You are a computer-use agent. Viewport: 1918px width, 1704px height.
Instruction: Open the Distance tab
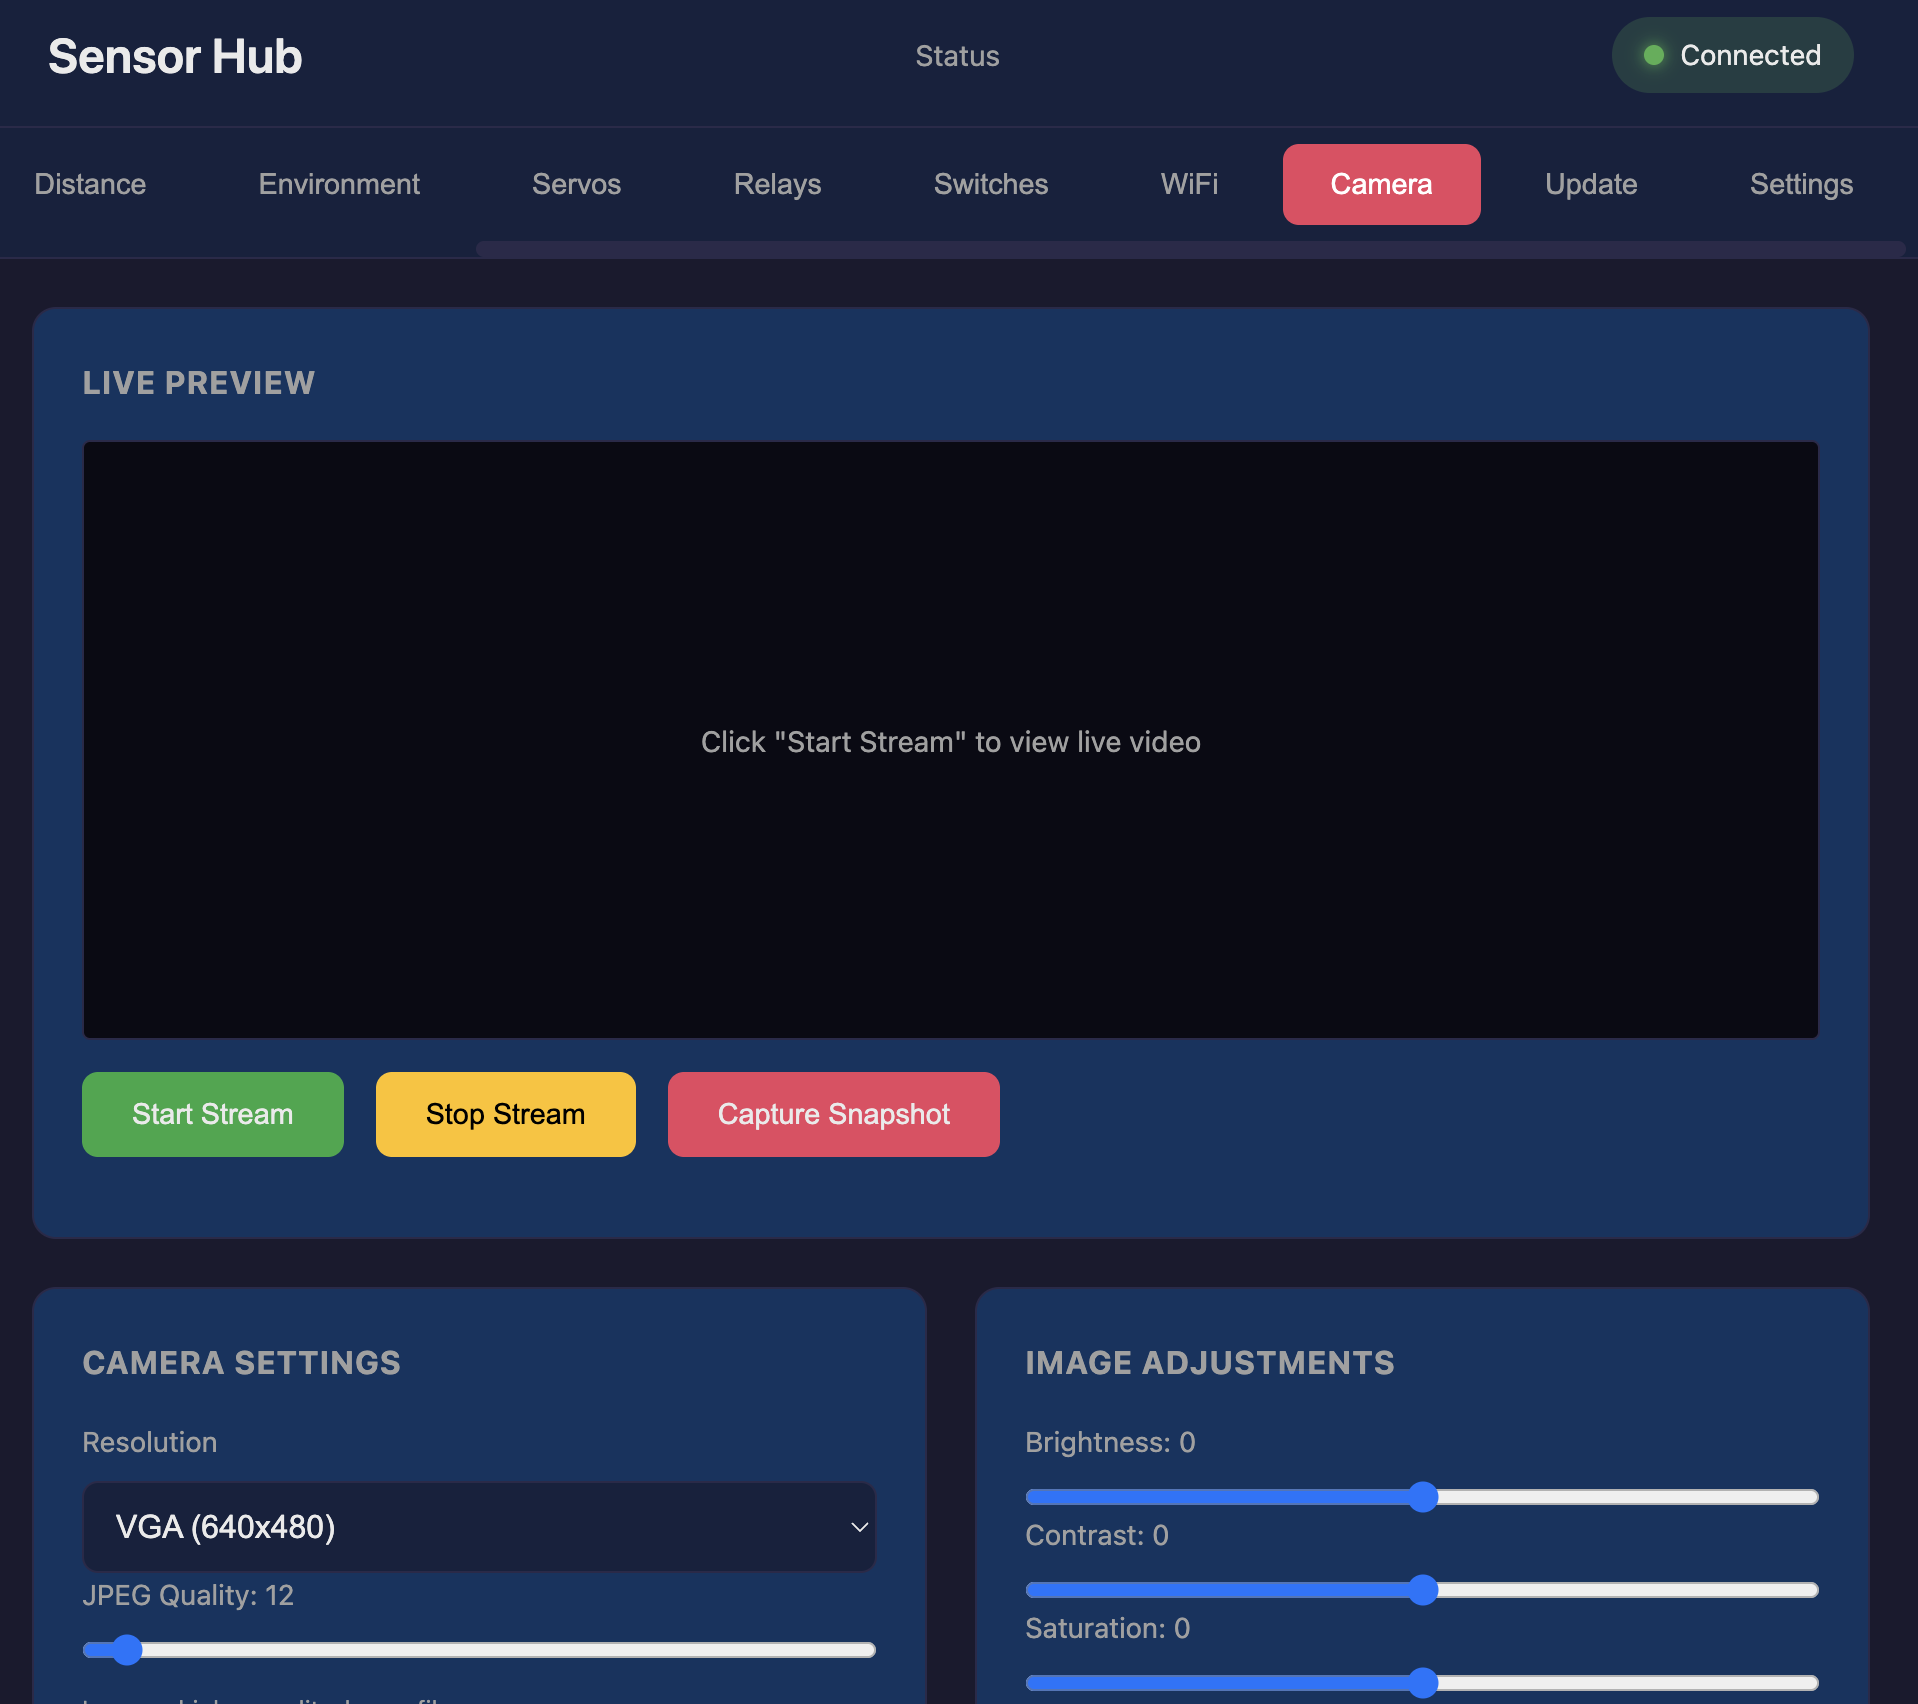click(90, 184)
